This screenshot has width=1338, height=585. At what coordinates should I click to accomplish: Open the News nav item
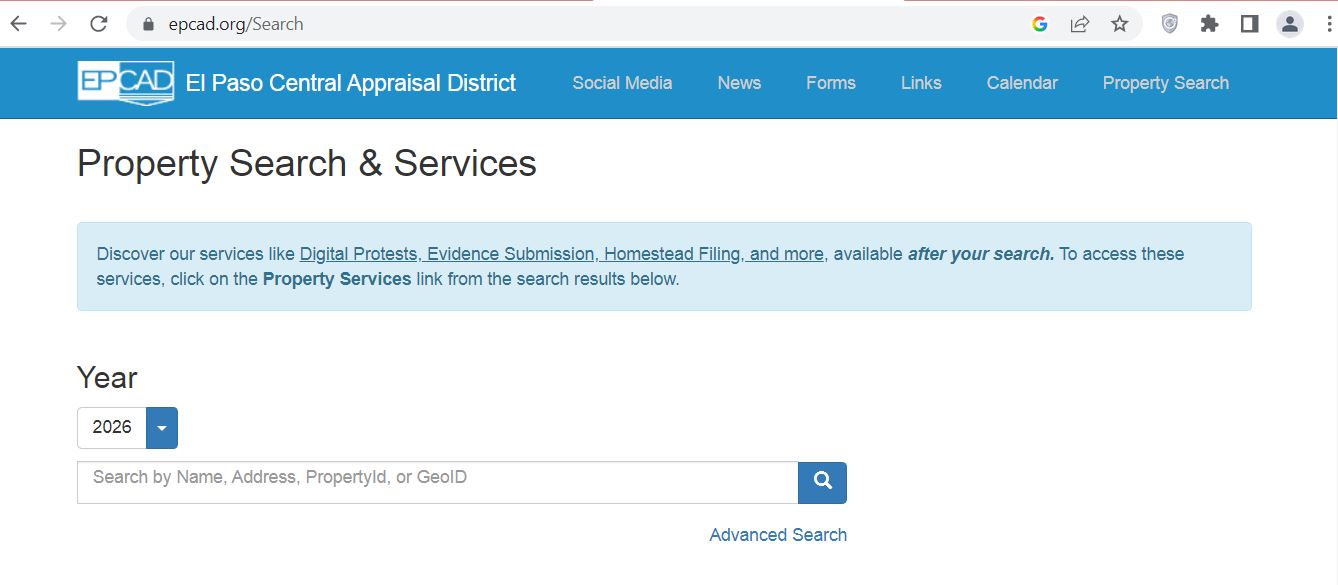739,83
